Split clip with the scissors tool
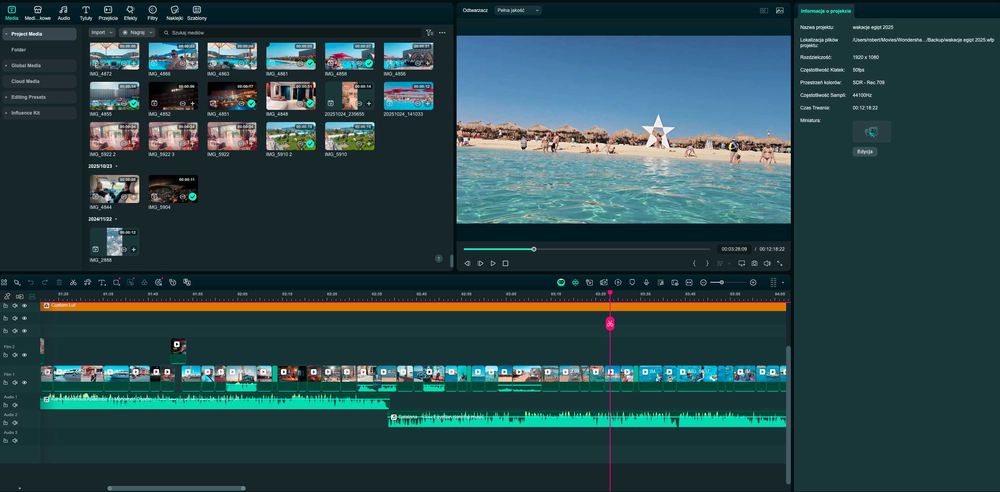 [73, 283]
